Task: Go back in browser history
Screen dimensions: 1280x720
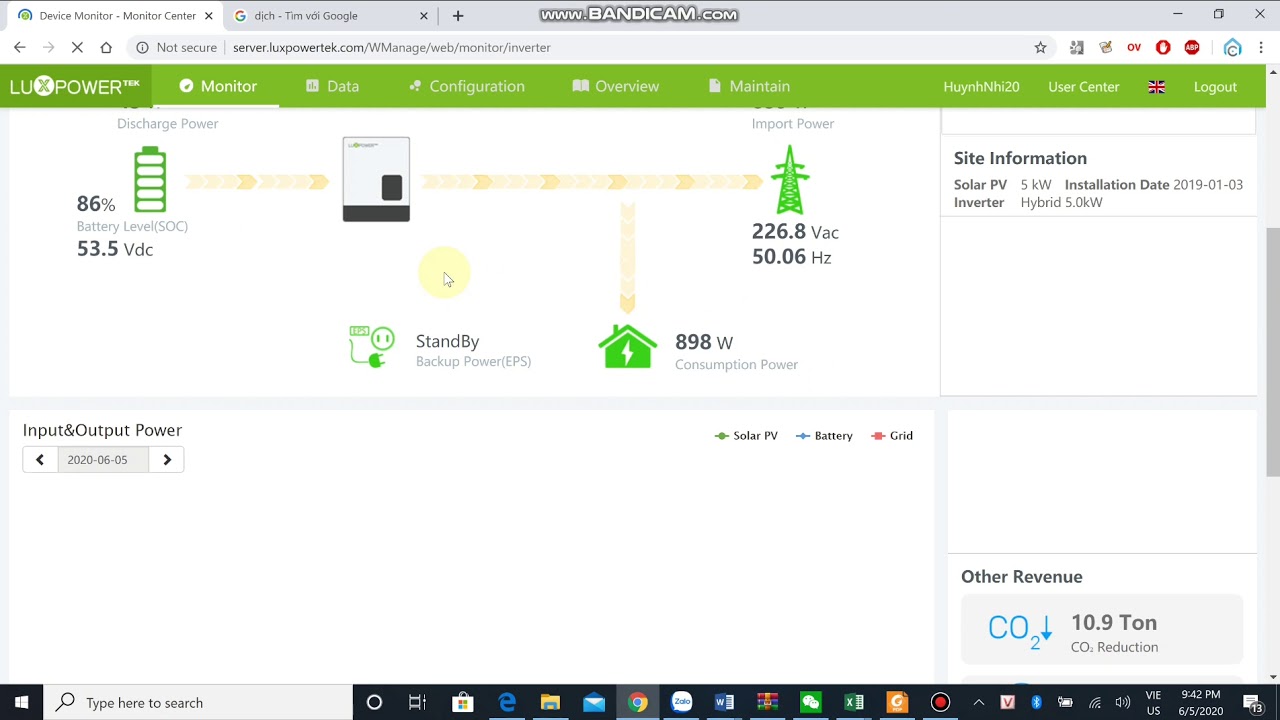Action: pyautogui.click(x=19, y=47)
